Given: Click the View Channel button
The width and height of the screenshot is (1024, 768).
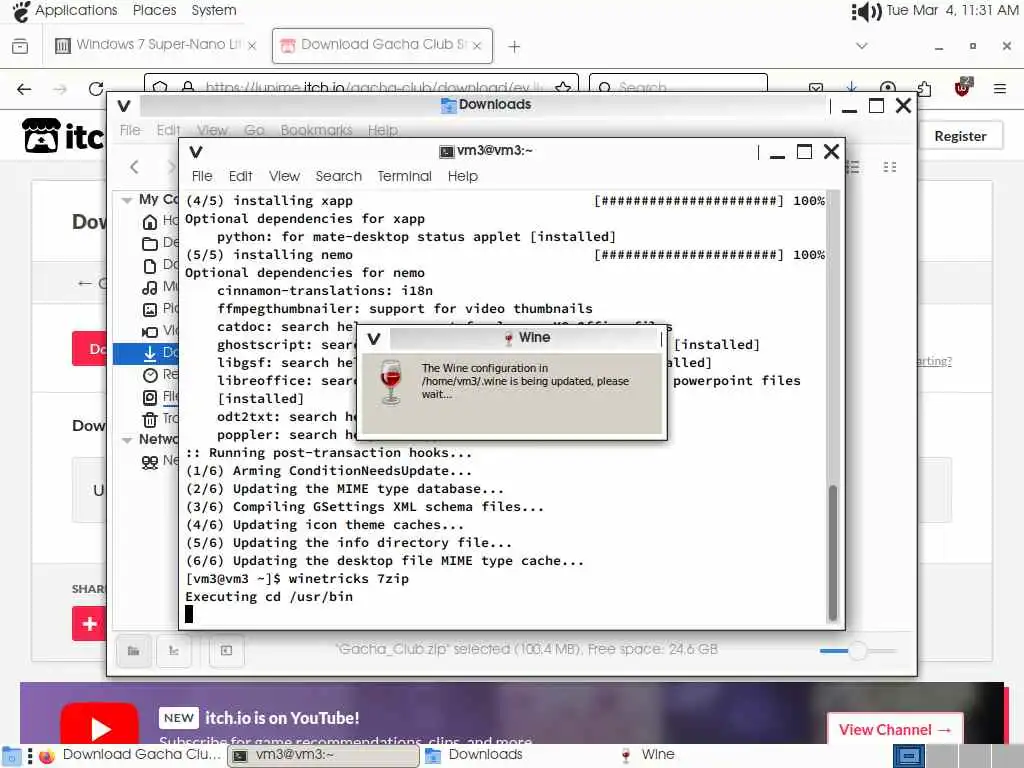Looking at the screenshot, I should pos(895,729).
